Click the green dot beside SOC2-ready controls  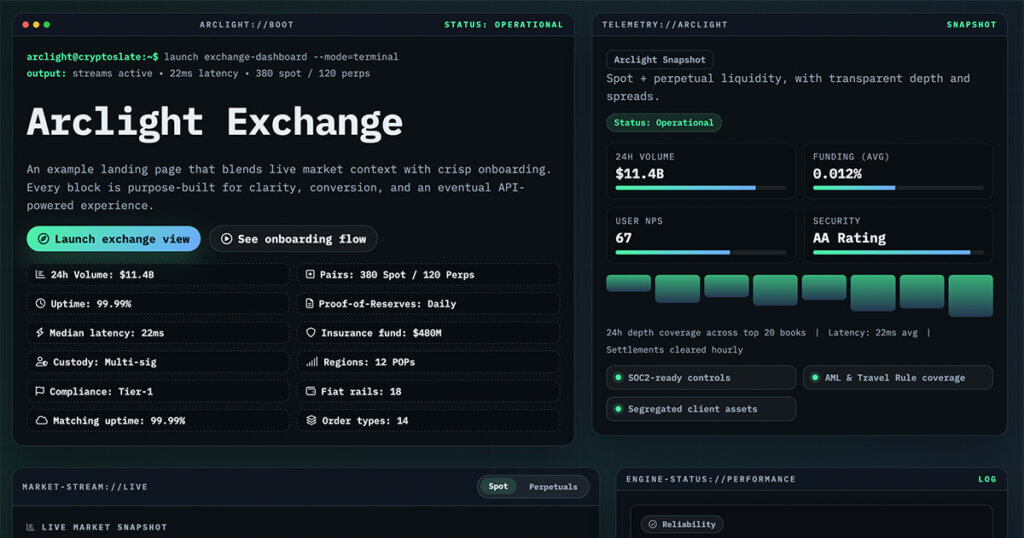coord(618,377)
